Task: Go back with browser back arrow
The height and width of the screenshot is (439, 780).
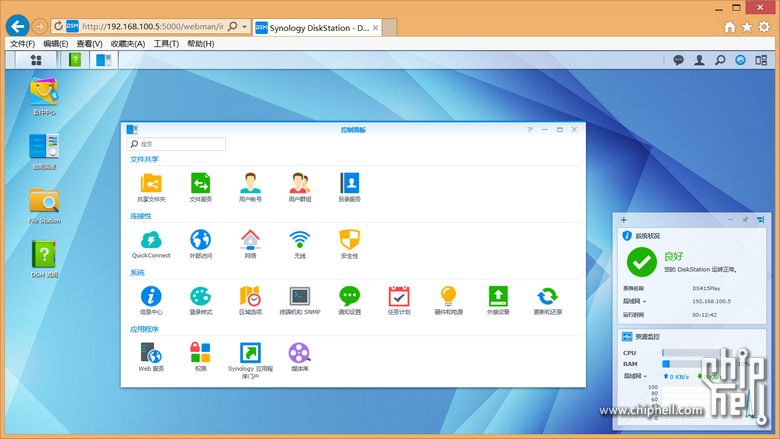Action: coord(17,26)
